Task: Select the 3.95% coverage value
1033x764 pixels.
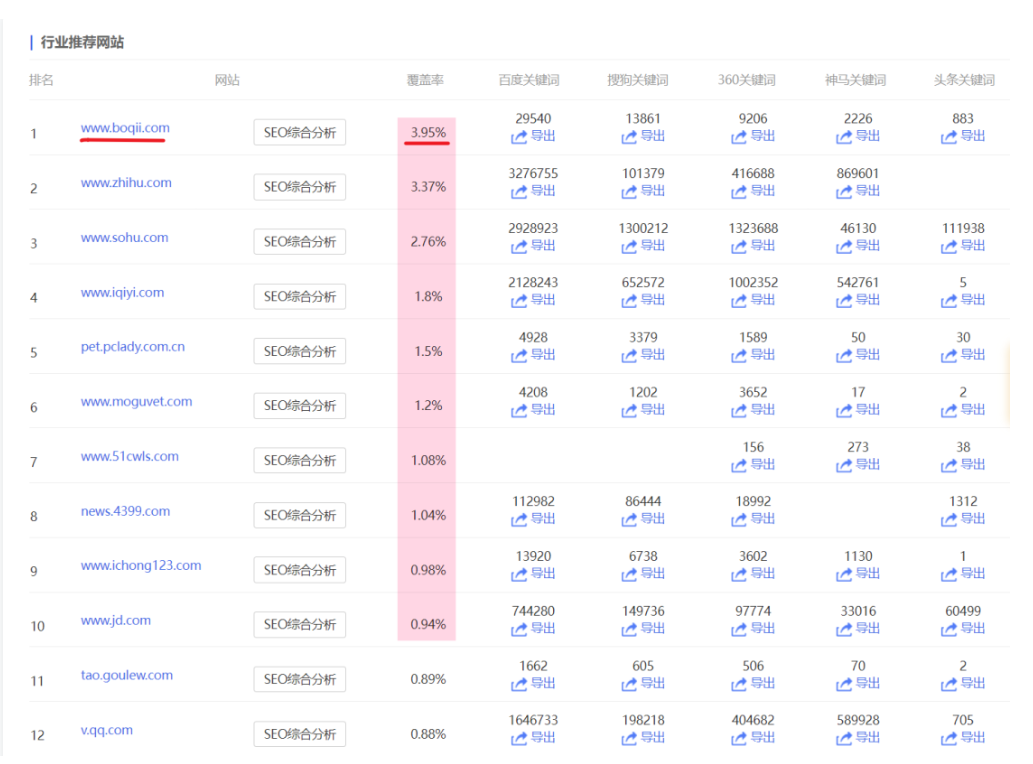Action: coord(428,132)
